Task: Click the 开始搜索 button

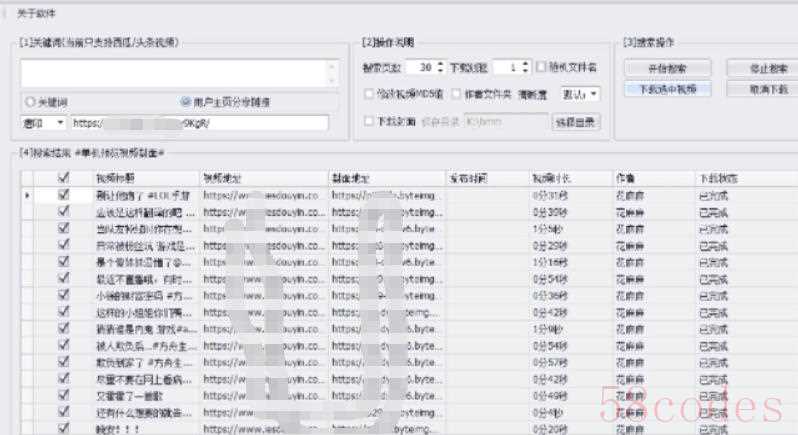Action: point(667,68)
